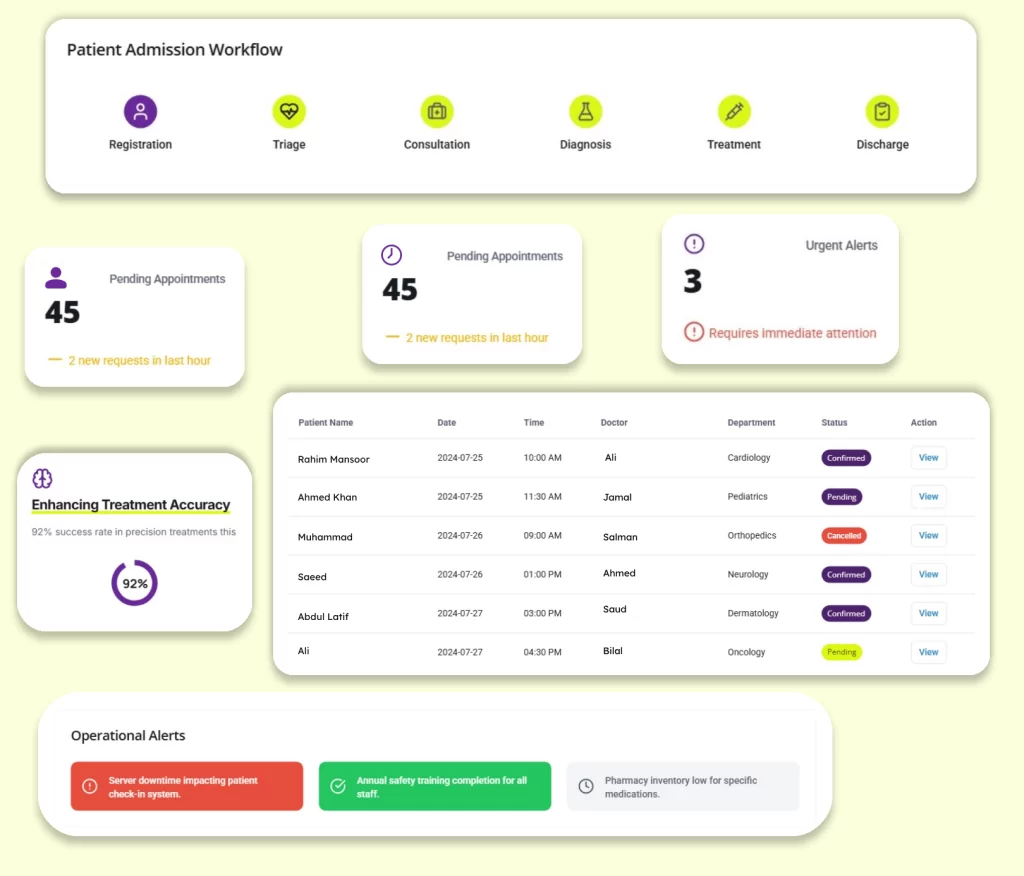Click the Oncology department cell
1024x876 pixels.
coord(746,652)
